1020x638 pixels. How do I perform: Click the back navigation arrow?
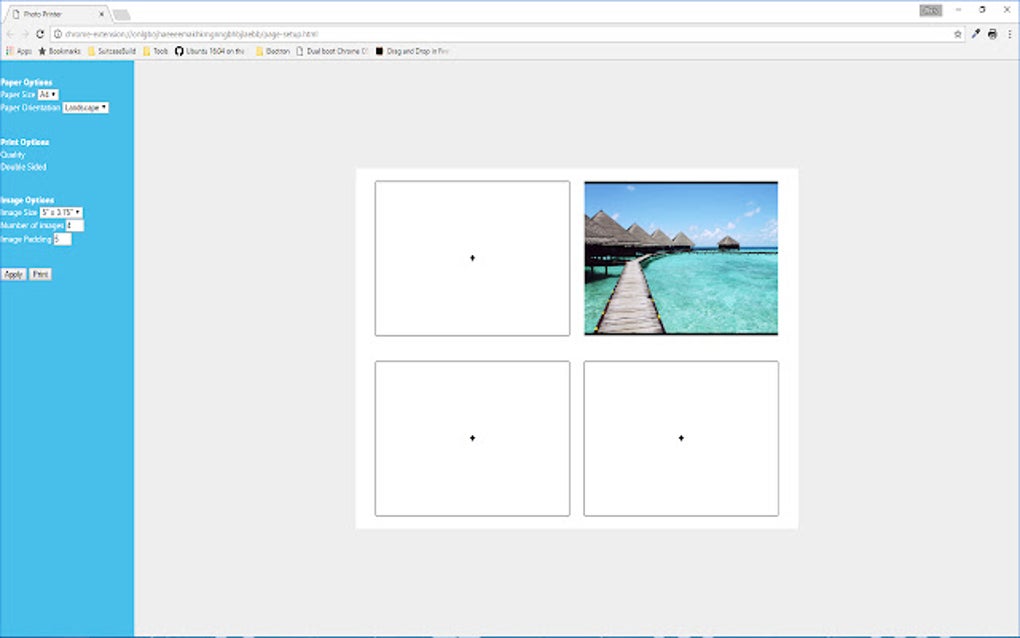[x=8, y=33]
